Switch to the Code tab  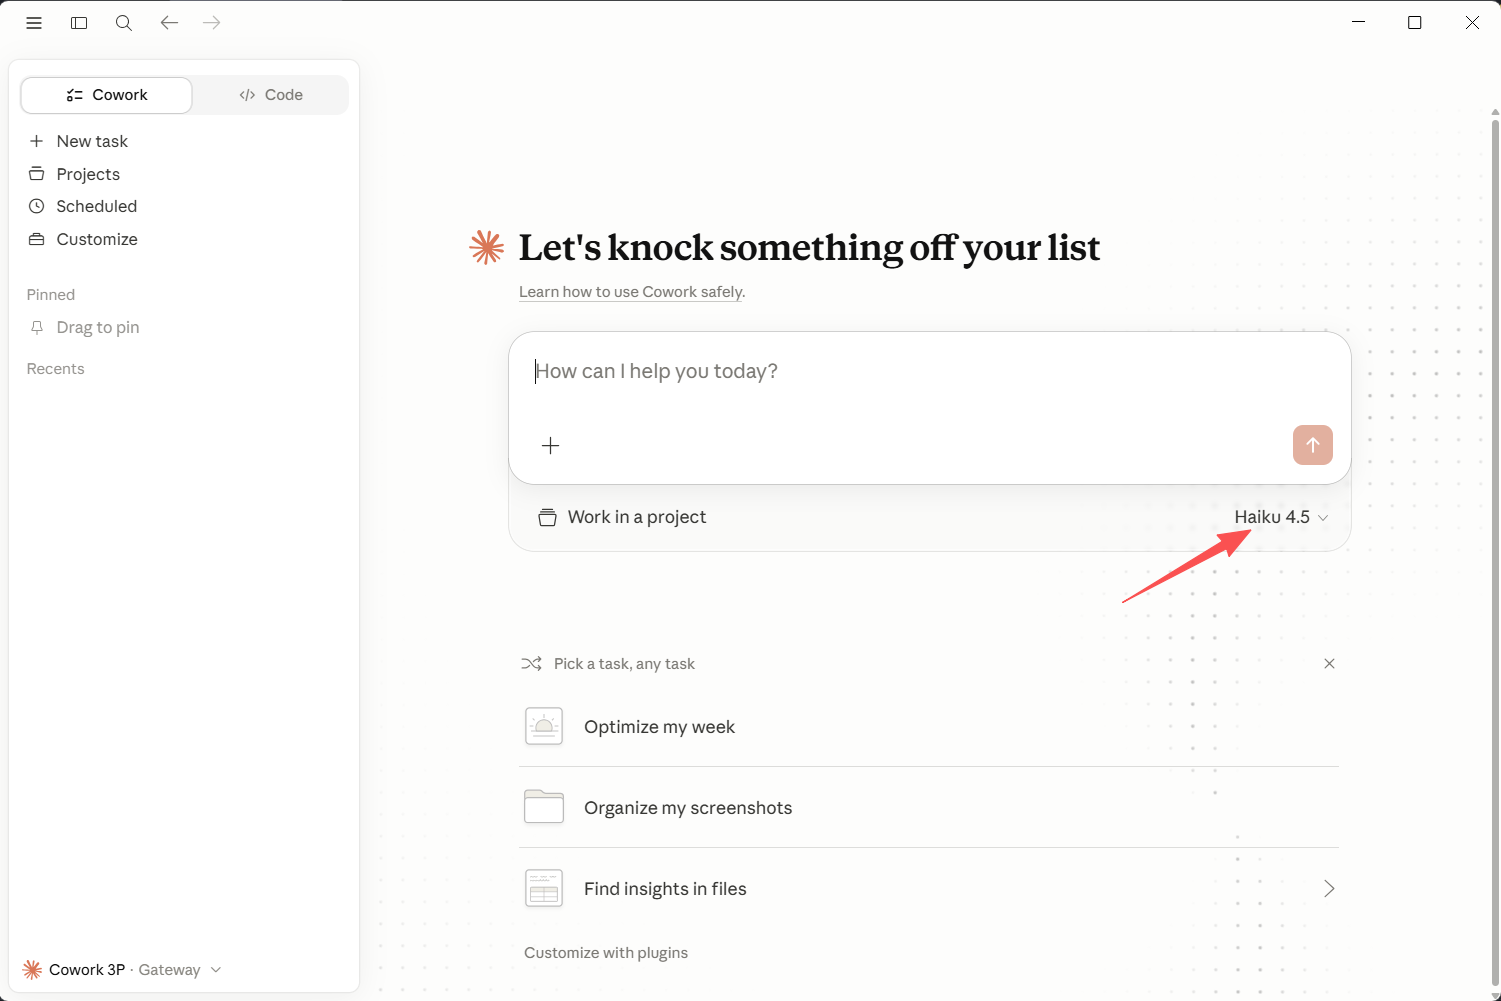point(271,95)
